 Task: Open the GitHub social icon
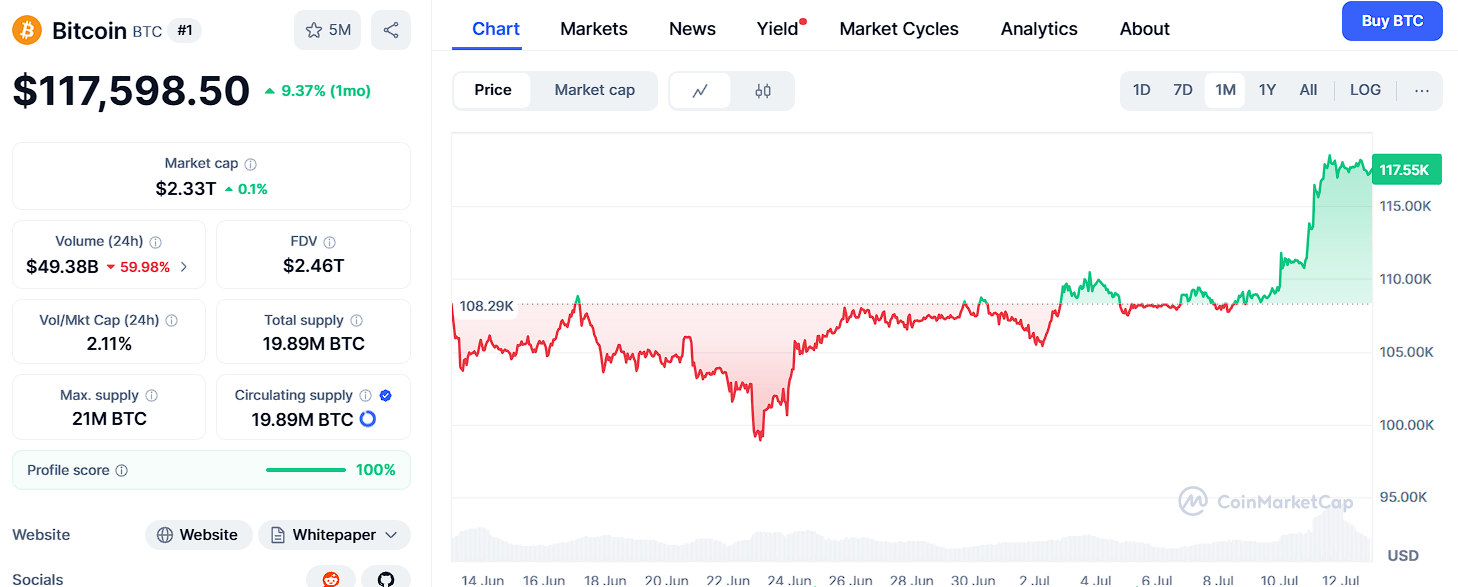pyautogui.click(x=386, y=578)
